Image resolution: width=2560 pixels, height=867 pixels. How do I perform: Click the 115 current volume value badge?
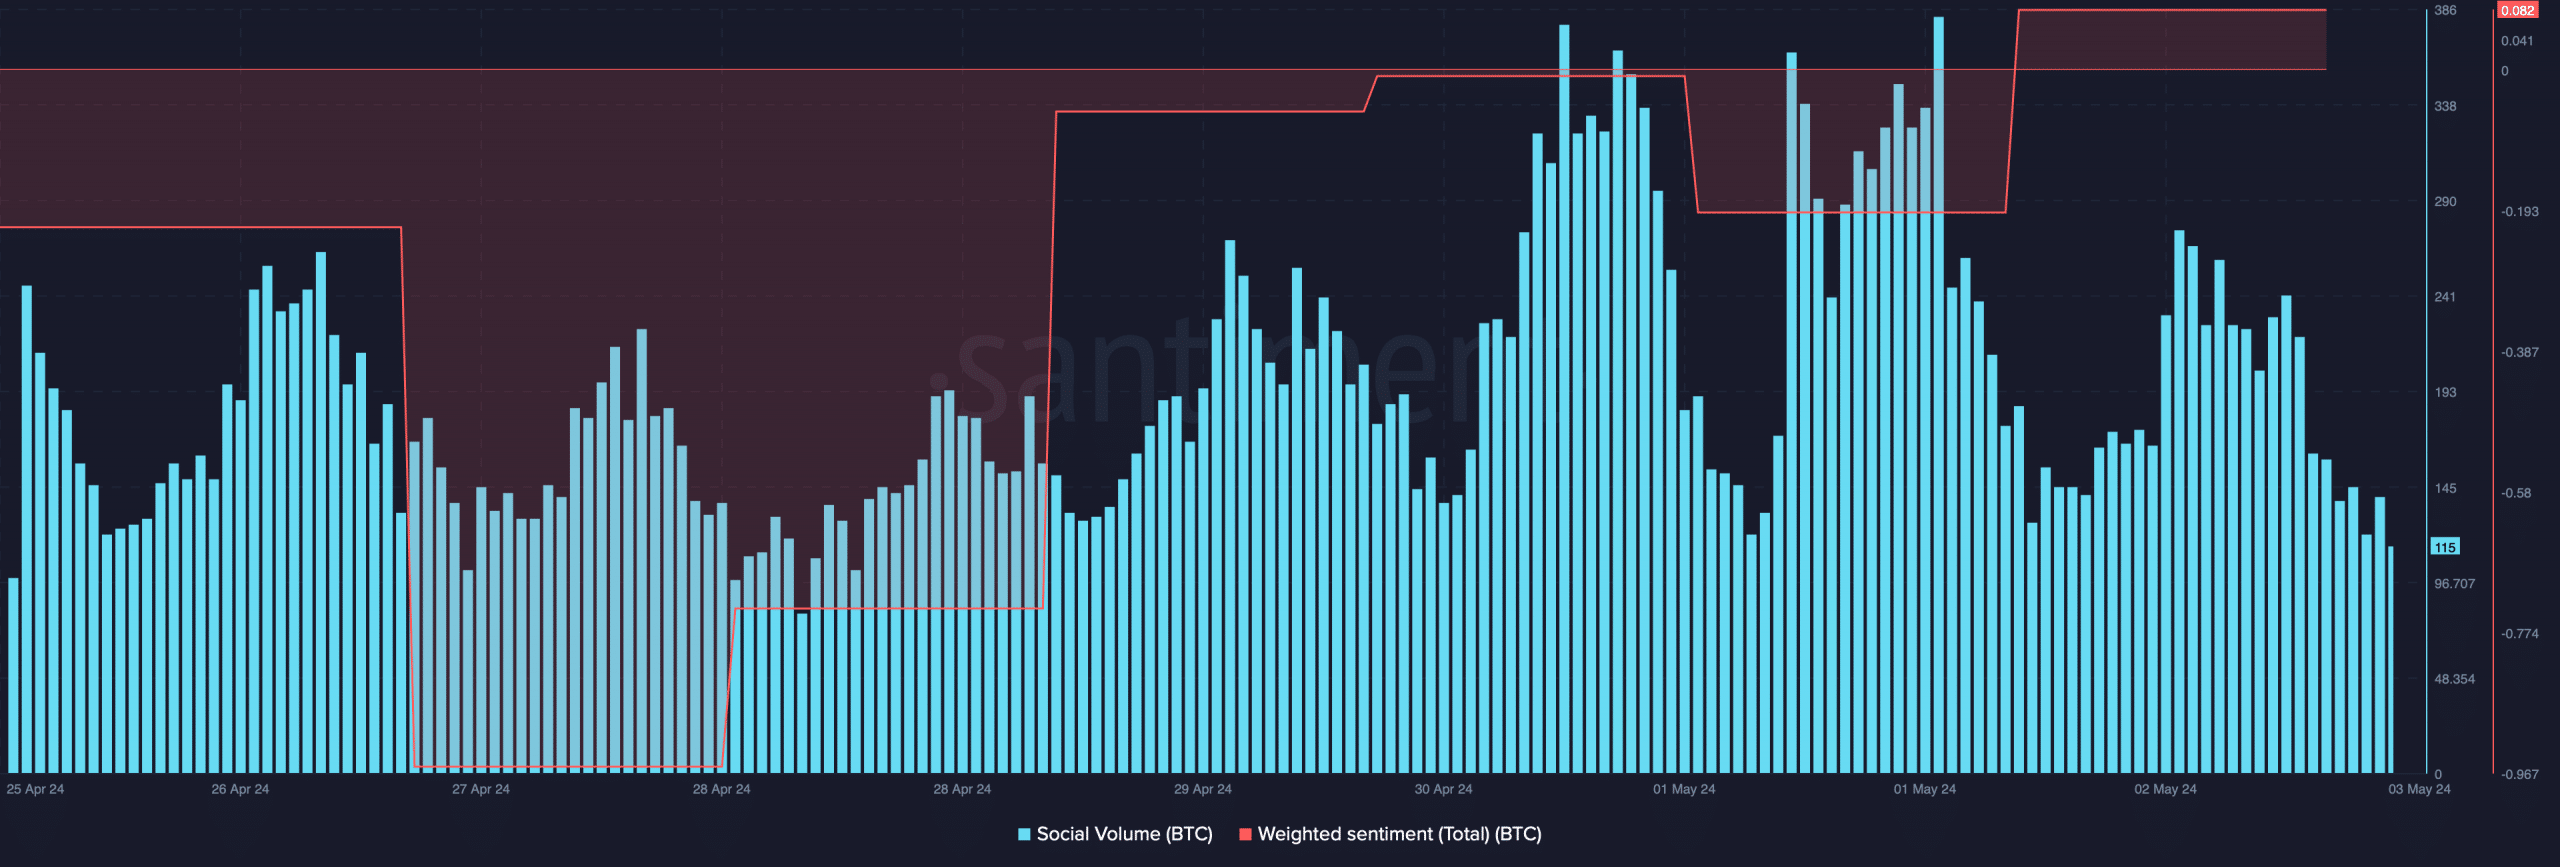2445,547
